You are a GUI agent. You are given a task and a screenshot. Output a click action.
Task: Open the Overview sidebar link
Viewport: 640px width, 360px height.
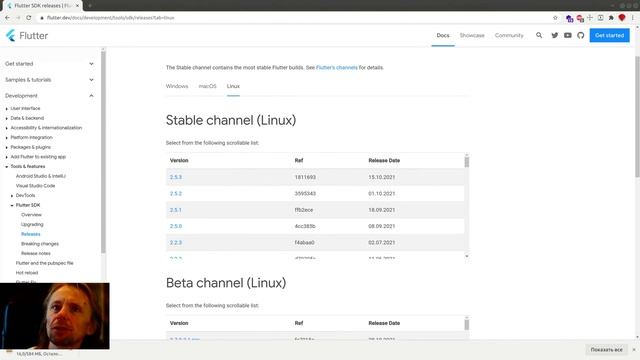[31, 215]
